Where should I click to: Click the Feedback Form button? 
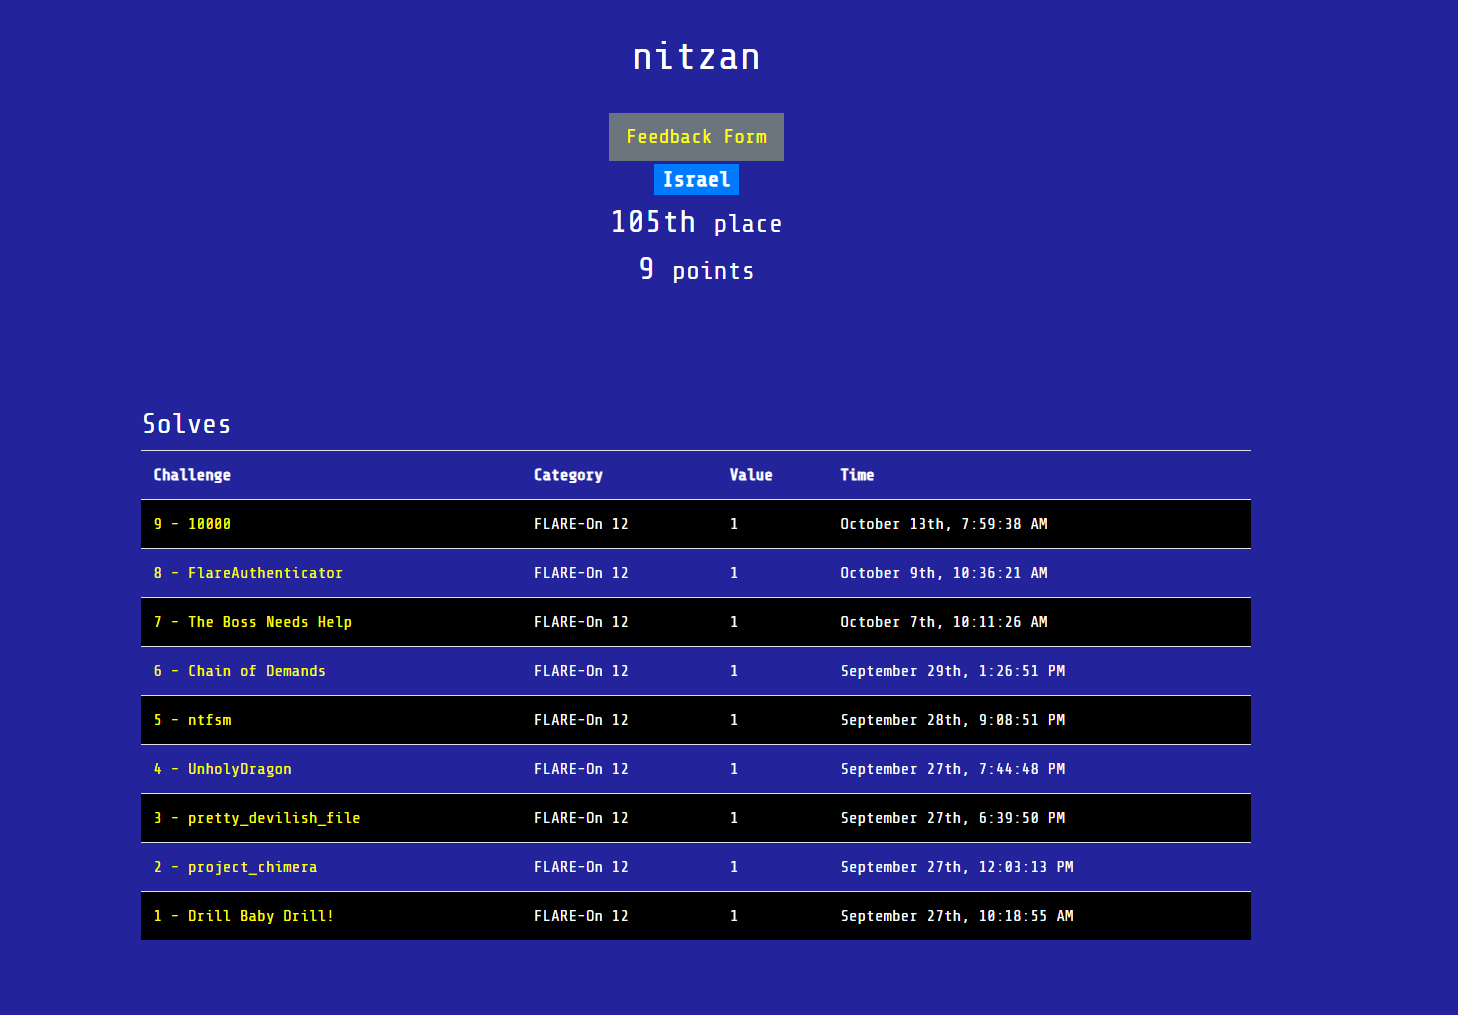[696, 137]
